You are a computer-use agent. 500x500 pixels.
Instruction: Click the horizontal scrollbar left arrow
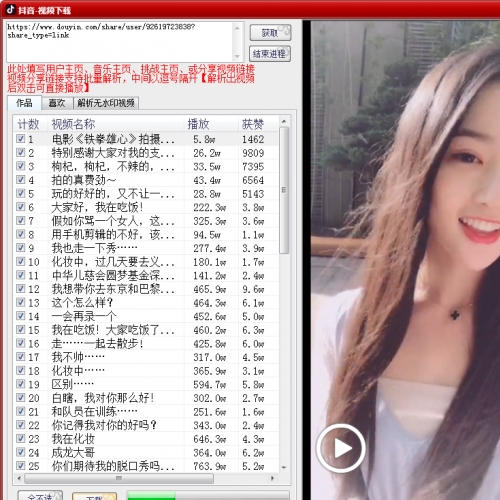pyautogui.click(x=19, y=479)
